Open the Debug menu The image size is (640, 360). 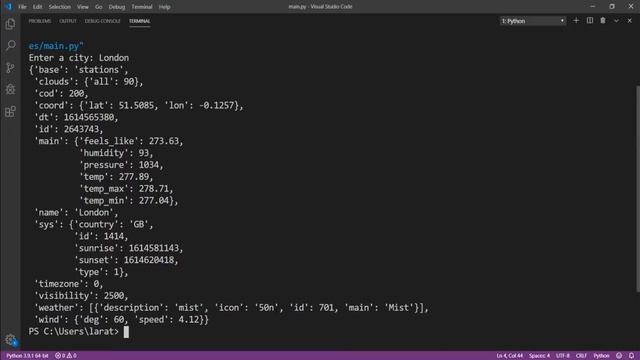click(117, 7)
